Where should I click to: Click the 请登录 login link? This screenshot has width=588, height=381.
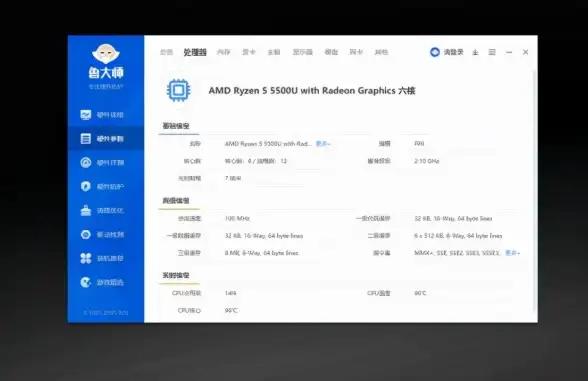(454, 52)
